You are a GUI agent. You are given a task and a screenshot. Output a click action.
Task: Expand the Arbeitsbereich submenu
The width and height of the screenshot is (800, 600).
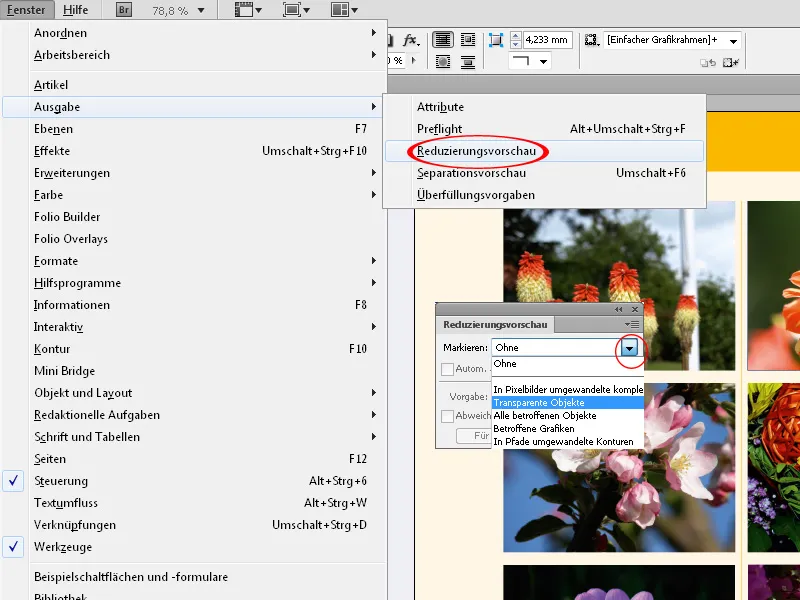pyautogui.click(x=194, y=55)
